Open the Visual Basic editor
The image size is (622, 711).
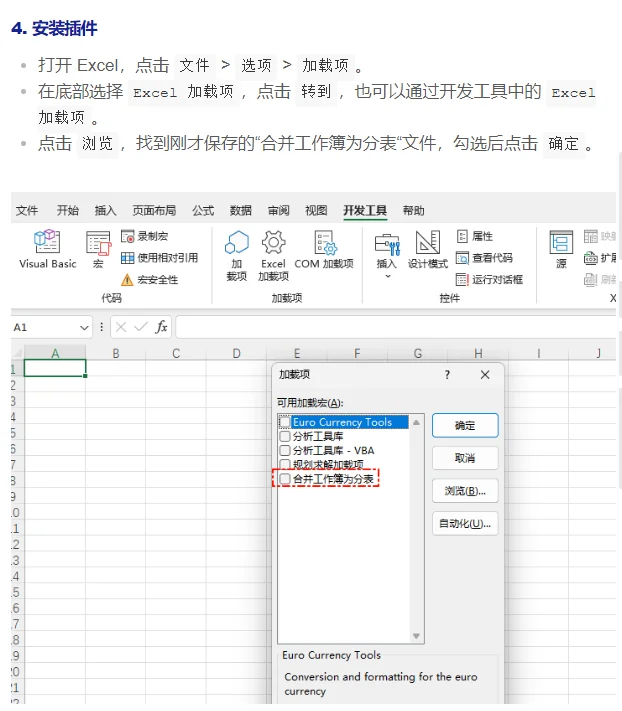click(47, 249)
